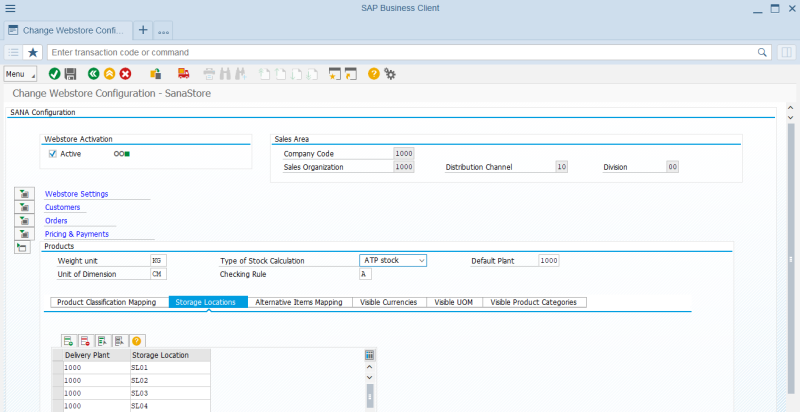Open the Menu dropdown button
Screen dimensions: 800x412
pos(20,74)
